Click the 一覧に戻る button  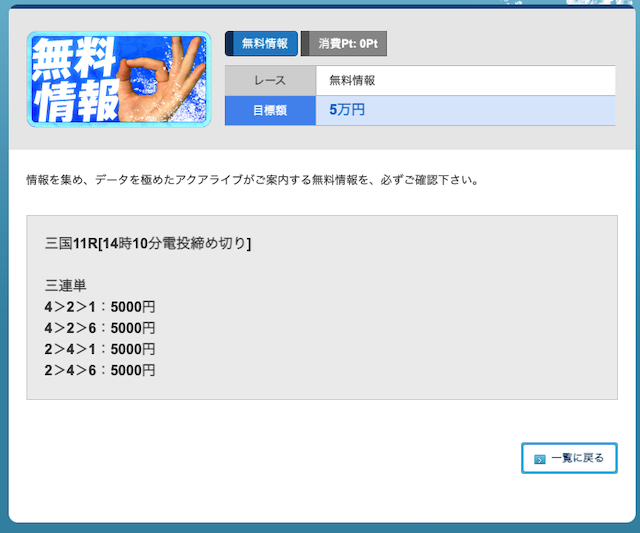[x=569, y=458]
